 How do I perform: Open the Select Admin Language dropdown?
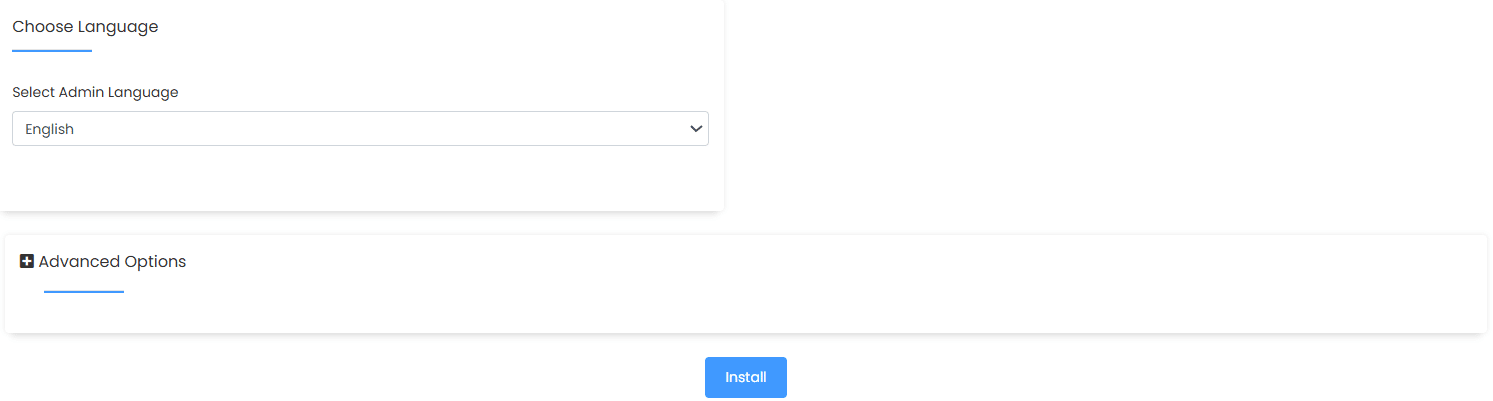[x=360, y=129]
